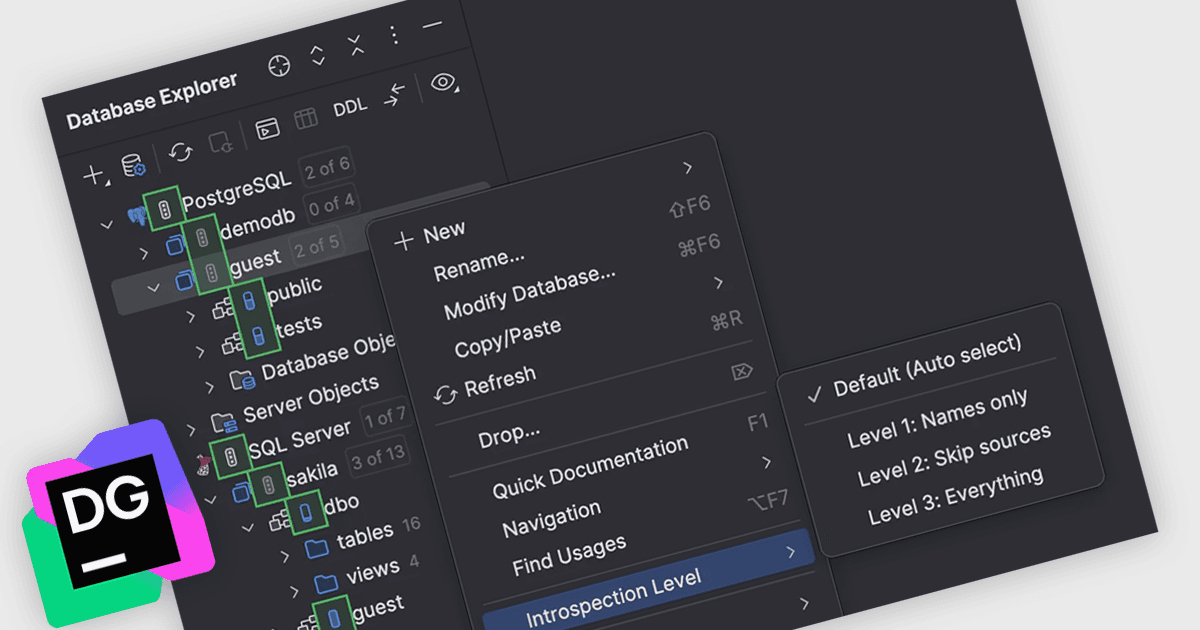This screenshot has width=1200, height=630.
Task: Expand the tests schema node
Action: pyautogui.click(x=201, y=352)
